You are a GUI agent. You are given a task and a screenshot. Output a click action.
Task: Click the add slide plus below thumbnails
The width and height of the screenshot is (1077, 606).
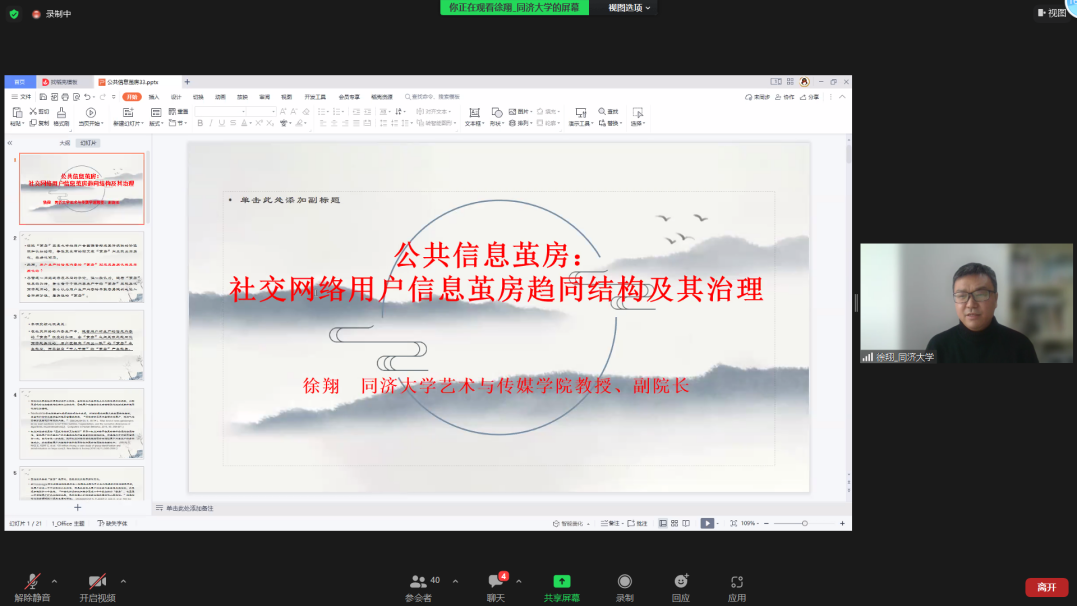pos(78,508)
